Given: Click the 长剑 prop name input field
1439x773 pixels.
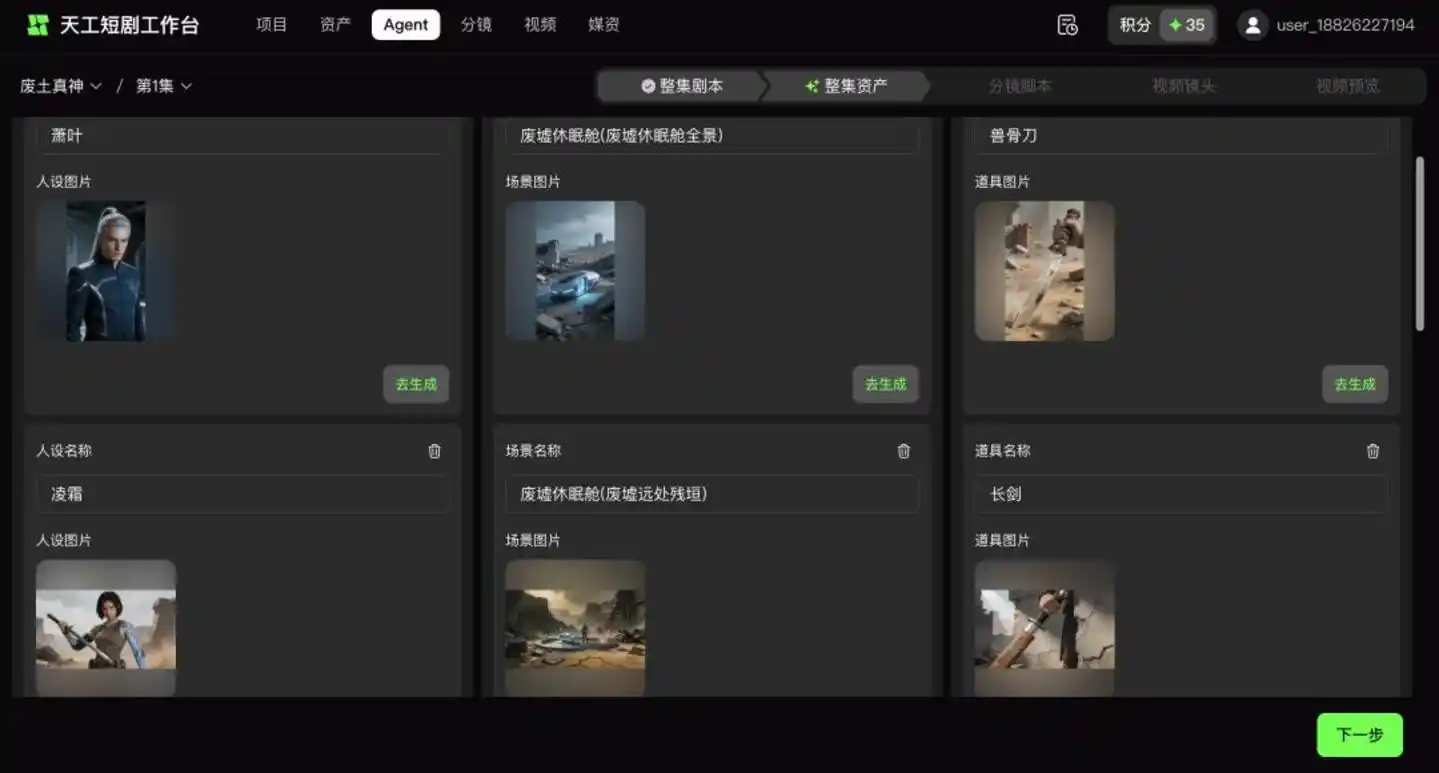Looking at the screenshot, I should (x=1181, y=494).
